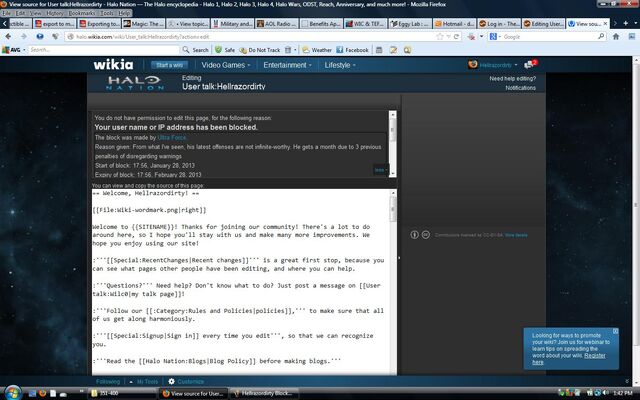Open the Need help editing? link
Screen dimensions: 640x400
point(513,78)
